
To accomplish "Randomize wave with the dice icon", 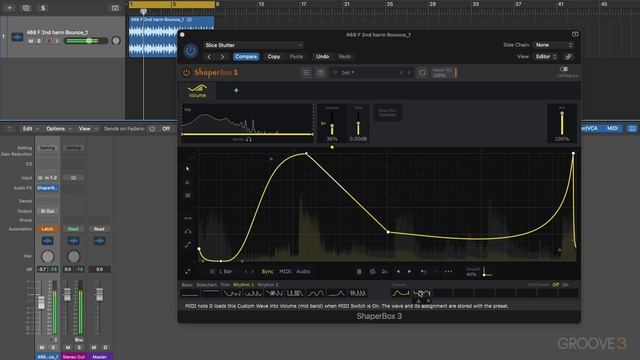I will [372, 271].
